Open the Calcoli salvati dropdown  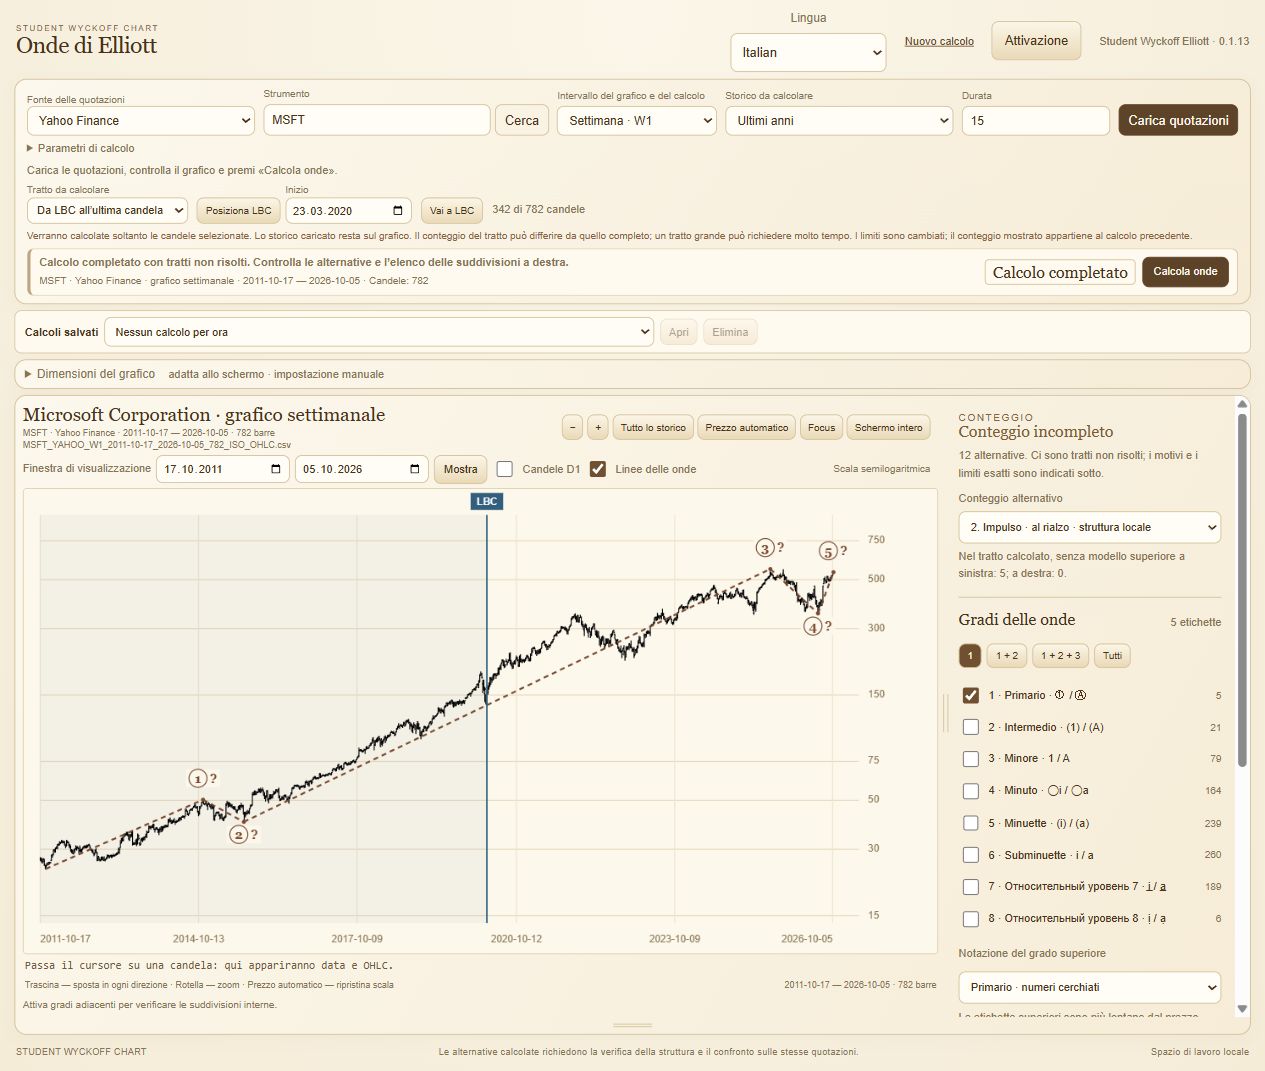tap(379, 332)
